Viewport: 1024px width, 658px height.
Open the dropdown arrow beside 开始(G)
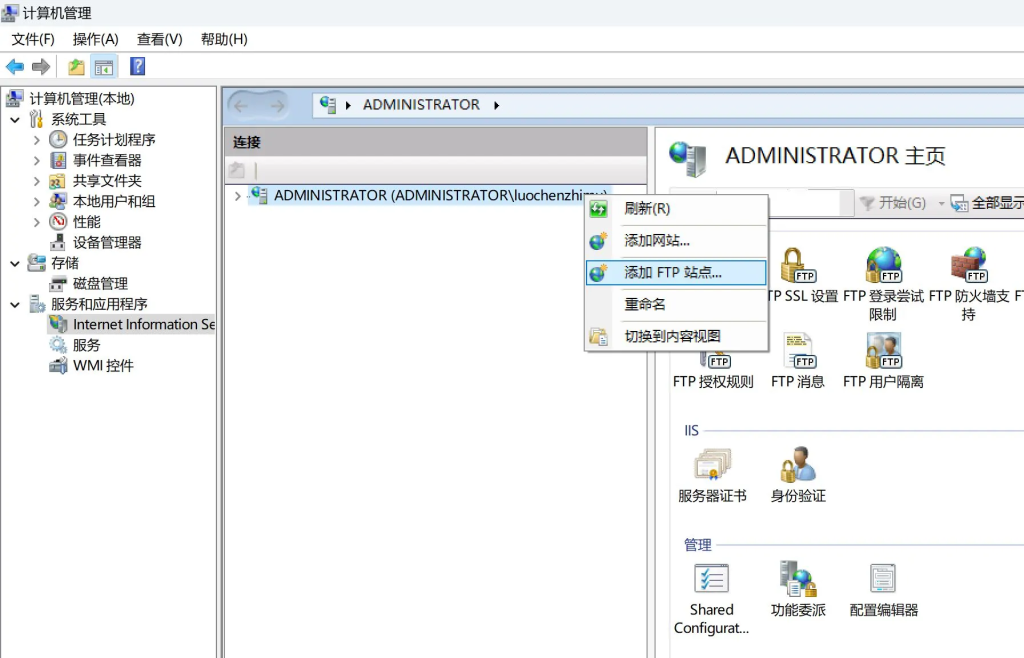[x=941, y=204]
